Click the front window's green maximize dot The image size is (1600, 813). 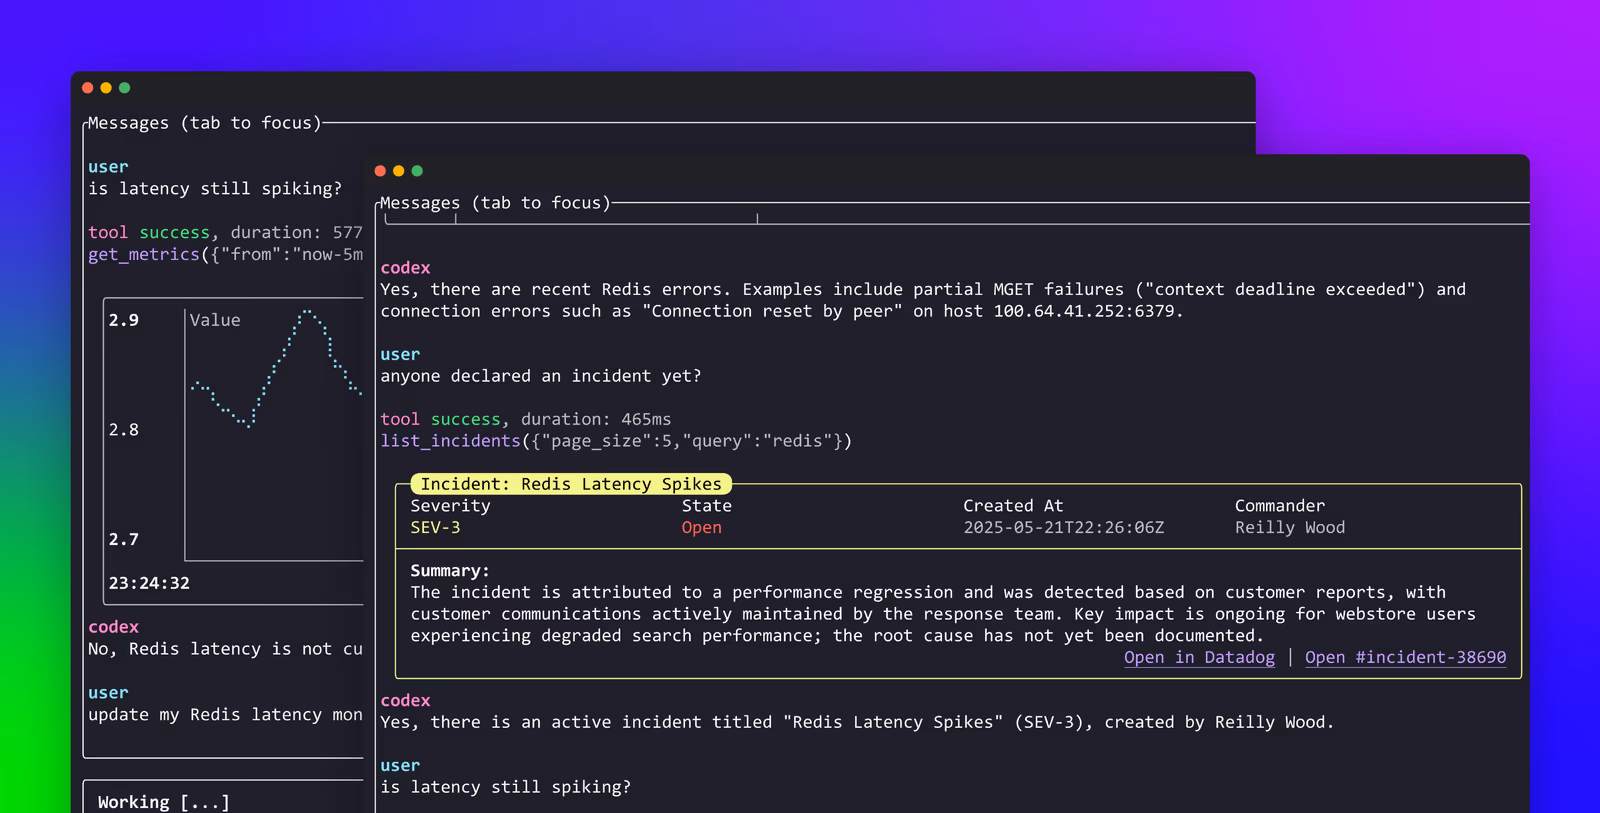point(417,171)
